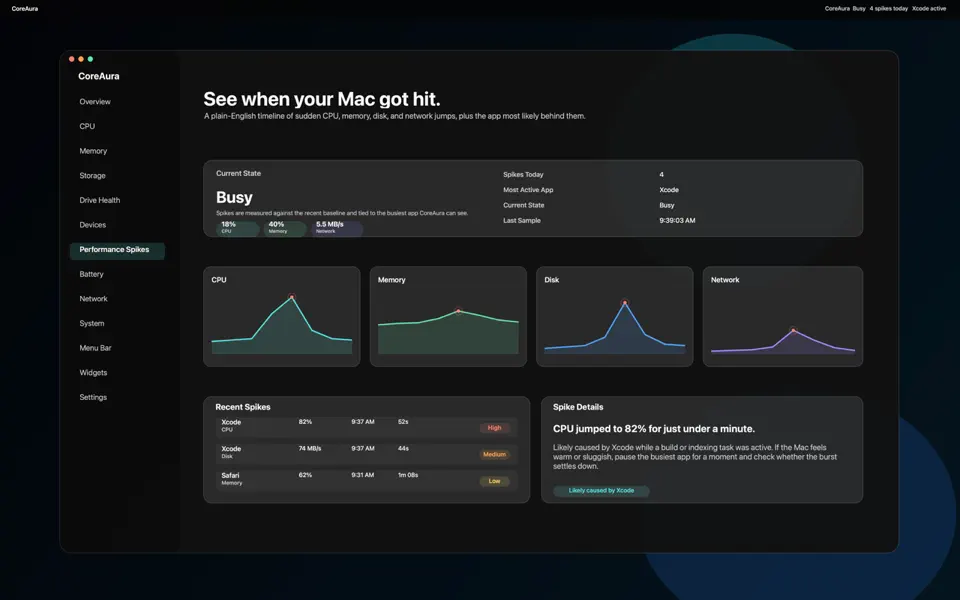Viewport: 960px width, 600px height.
Task: Click the 44s duration in Xcode Disk row
Action: coord(403,449)
